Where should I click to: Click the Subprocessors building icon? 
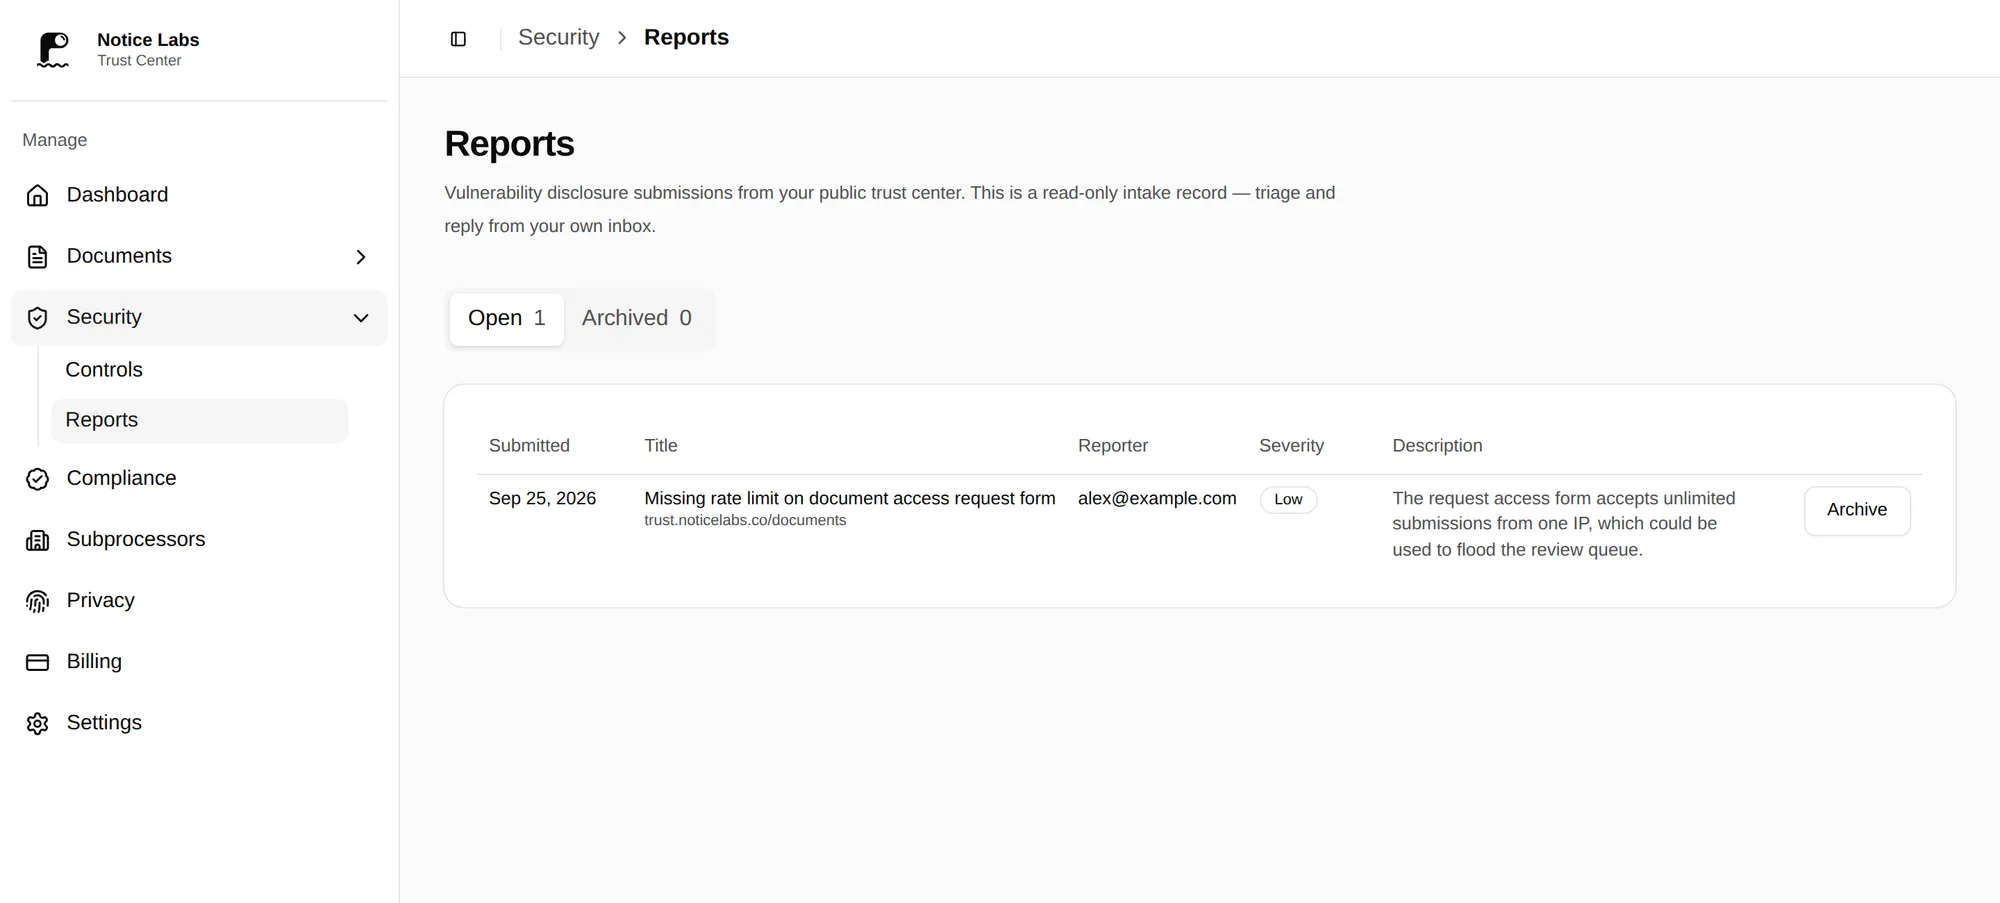tap(37, 540)
